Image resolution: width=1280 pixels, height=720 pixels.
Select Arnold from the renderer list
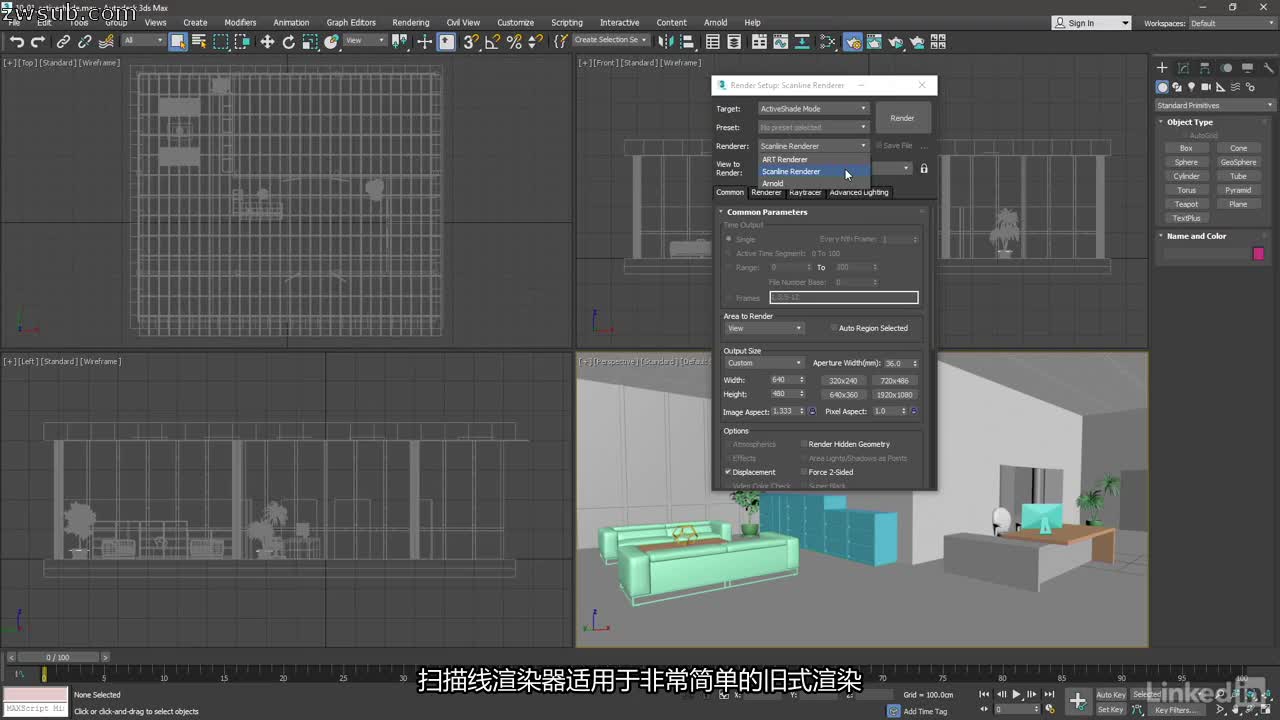point(814,183)
